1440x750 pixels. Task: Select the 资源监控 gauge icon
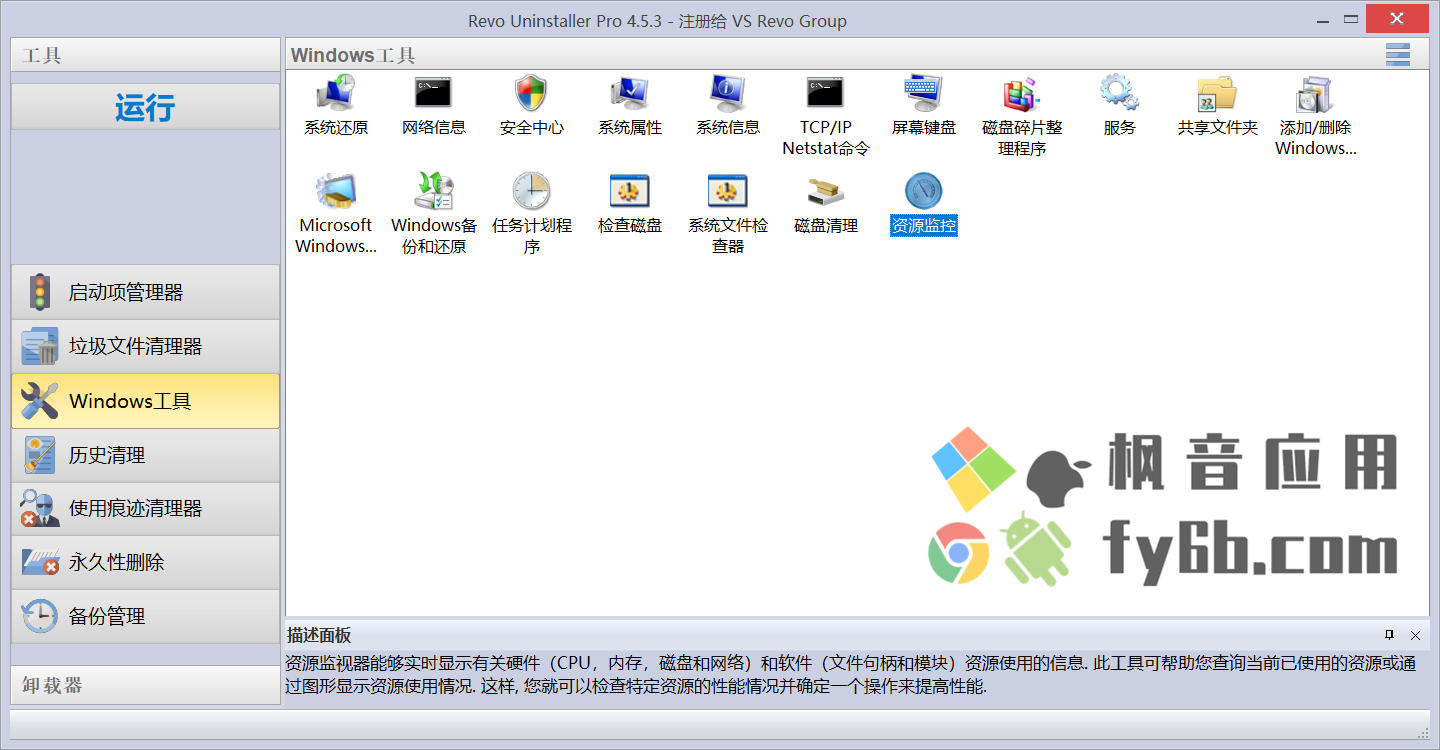[x=924, y=192]
